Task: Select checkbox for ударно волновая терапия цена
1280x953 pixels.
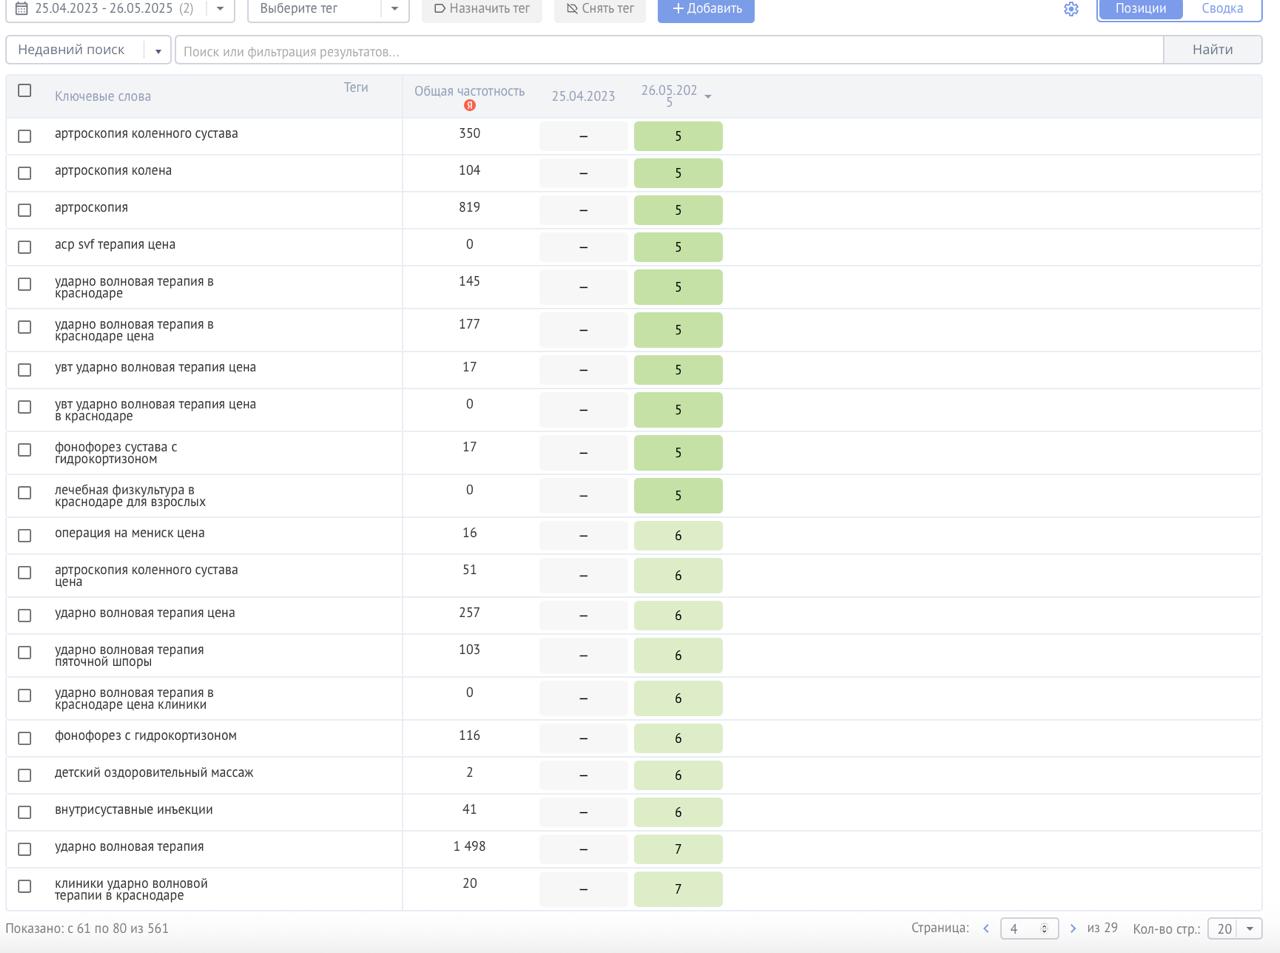Action: coord(25,616)
